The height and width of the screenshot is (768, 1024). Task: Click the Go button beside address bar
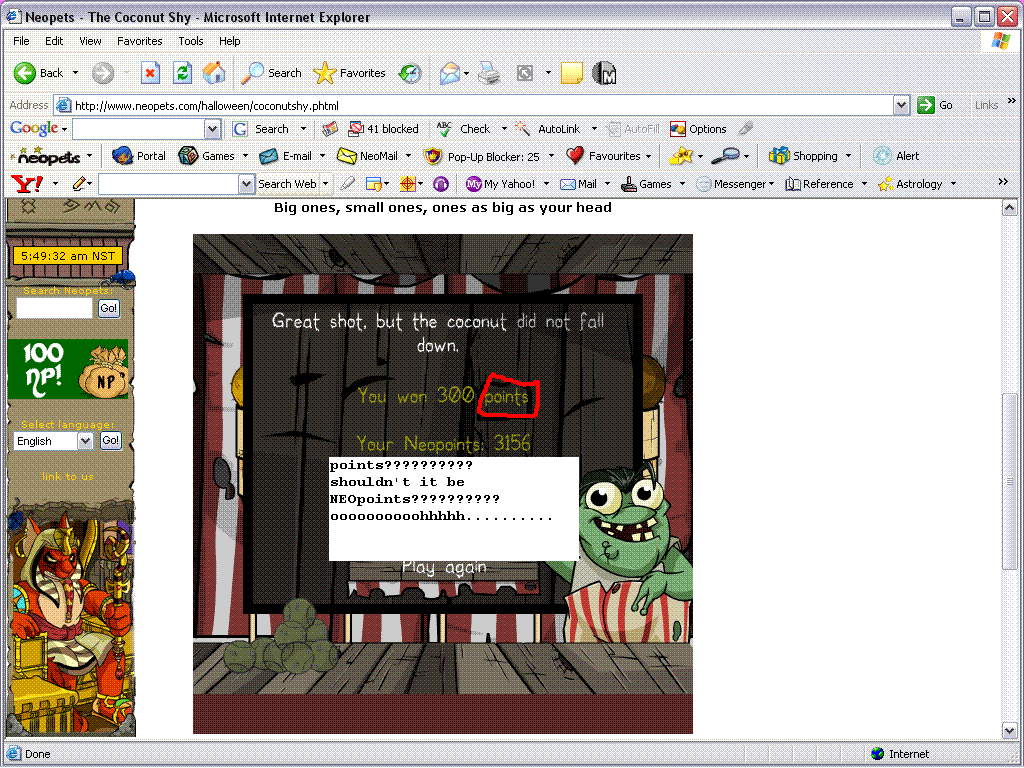pyautogui.click(x=935, y=105)
